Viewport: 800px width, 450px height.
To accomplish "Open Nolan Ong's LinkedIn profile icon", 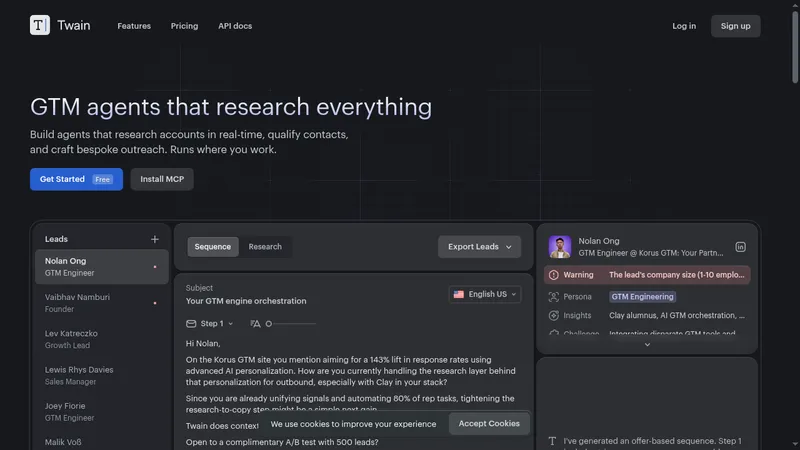I will [740, 247].
